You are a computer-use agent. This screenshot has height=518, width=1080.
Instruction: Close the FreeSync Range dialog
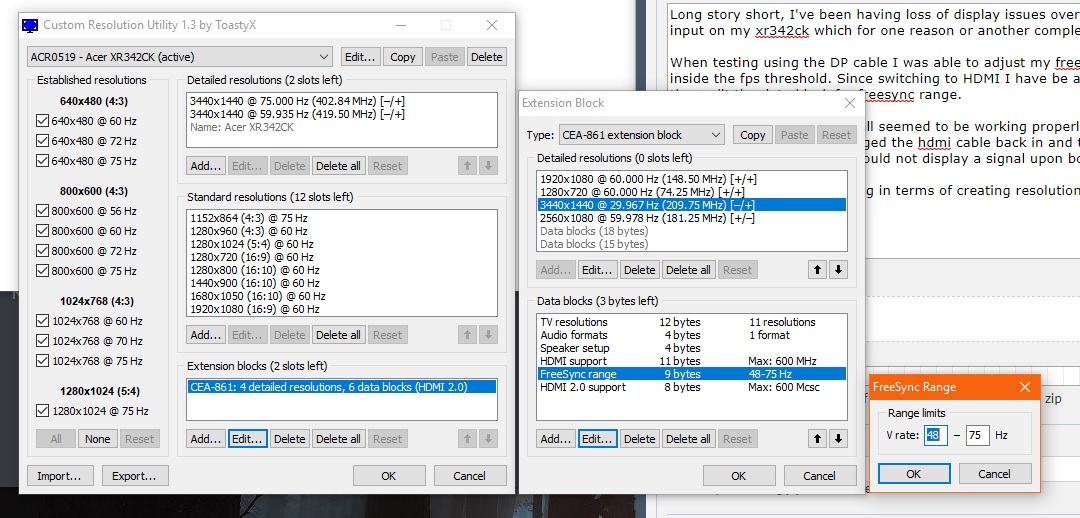coord(1024,387)
